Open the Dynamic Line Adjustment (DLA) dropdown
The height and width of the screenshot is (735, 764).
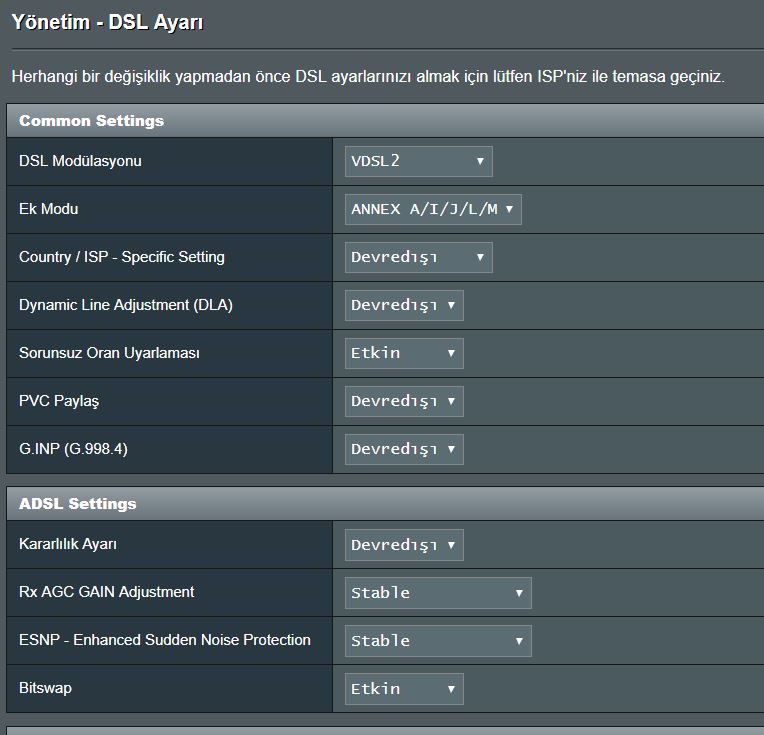404,306
